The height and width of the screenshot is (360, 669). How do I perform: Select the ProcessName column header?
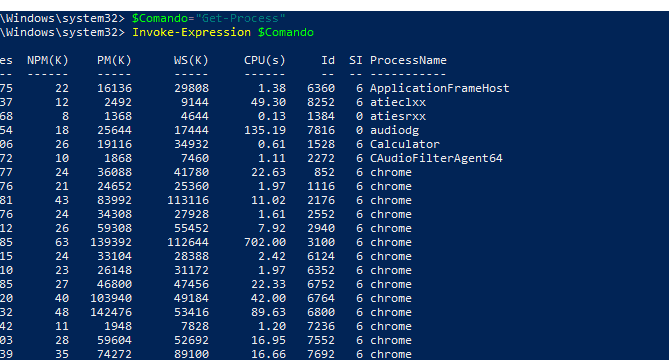(x=408, y=60)
